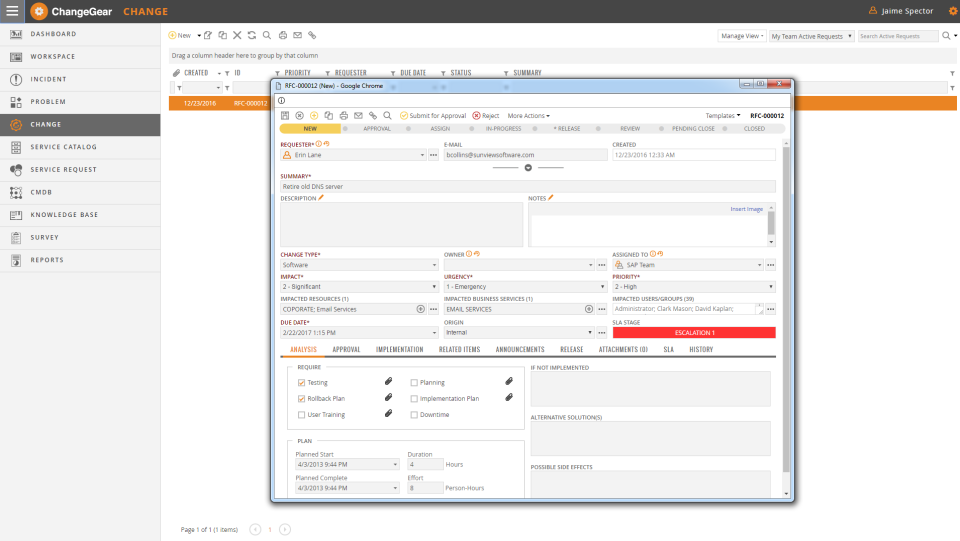Click the copy icon in RFC toolbar
The width and height of the screenshot is (960, 541).
329,115
